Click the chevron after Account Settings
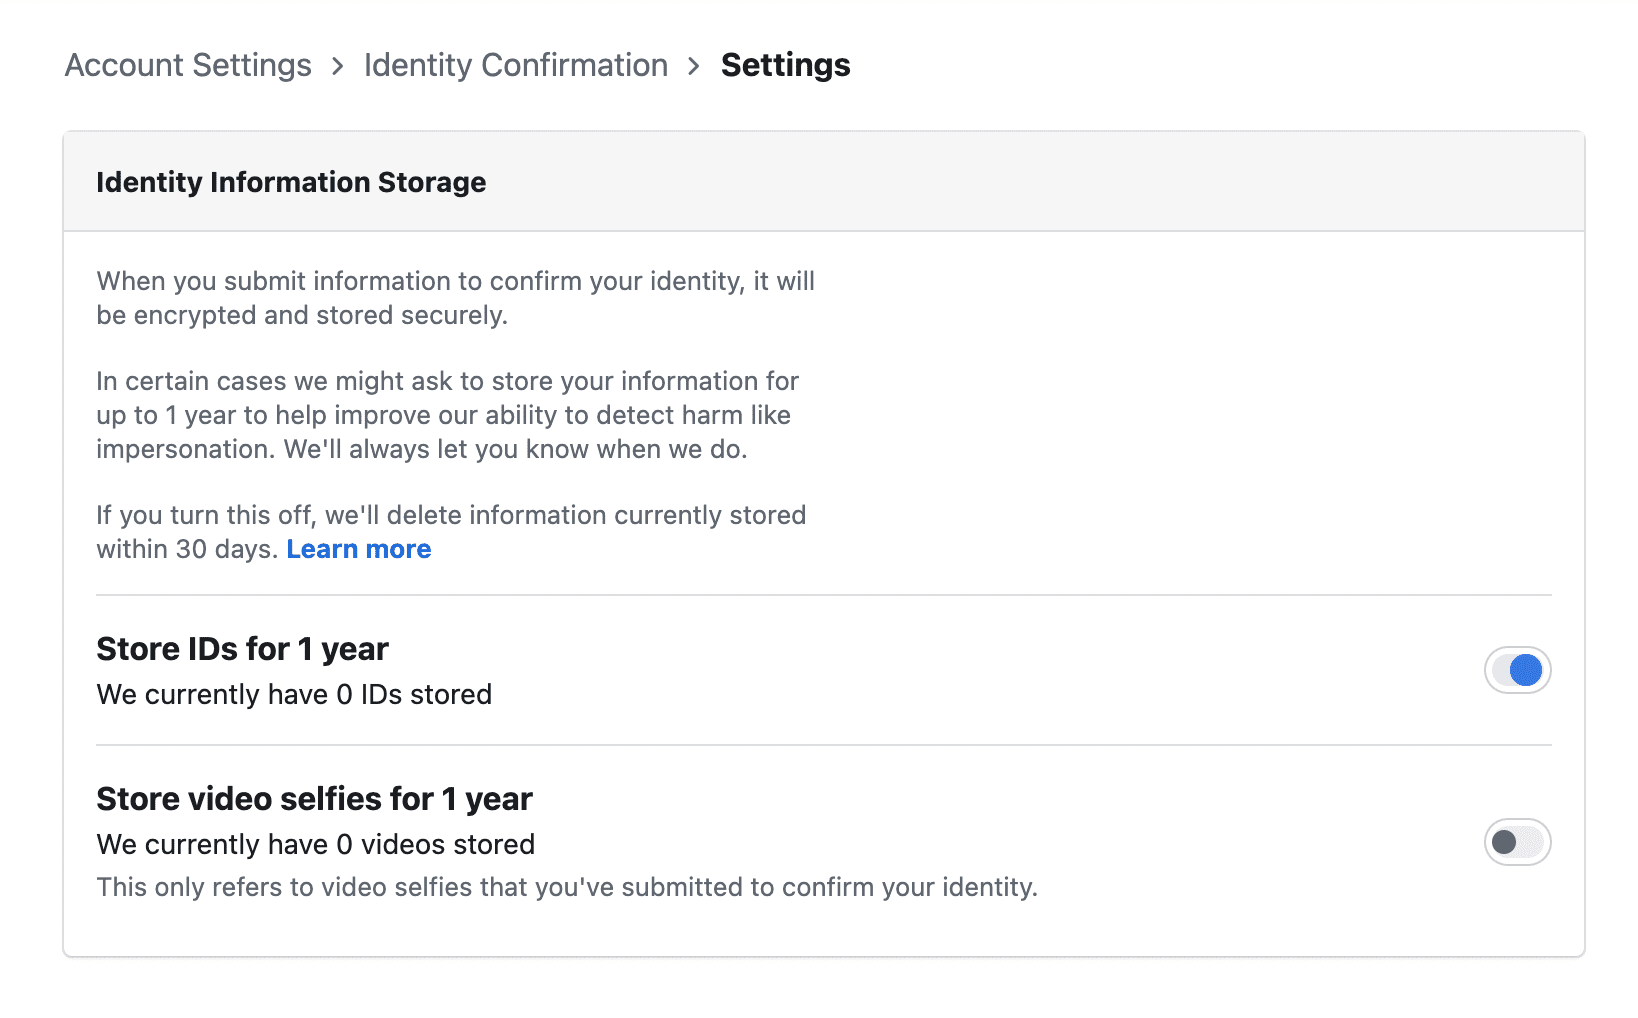The height and width of the screenshot is (1018, 1638). click(x=338, y=66)
